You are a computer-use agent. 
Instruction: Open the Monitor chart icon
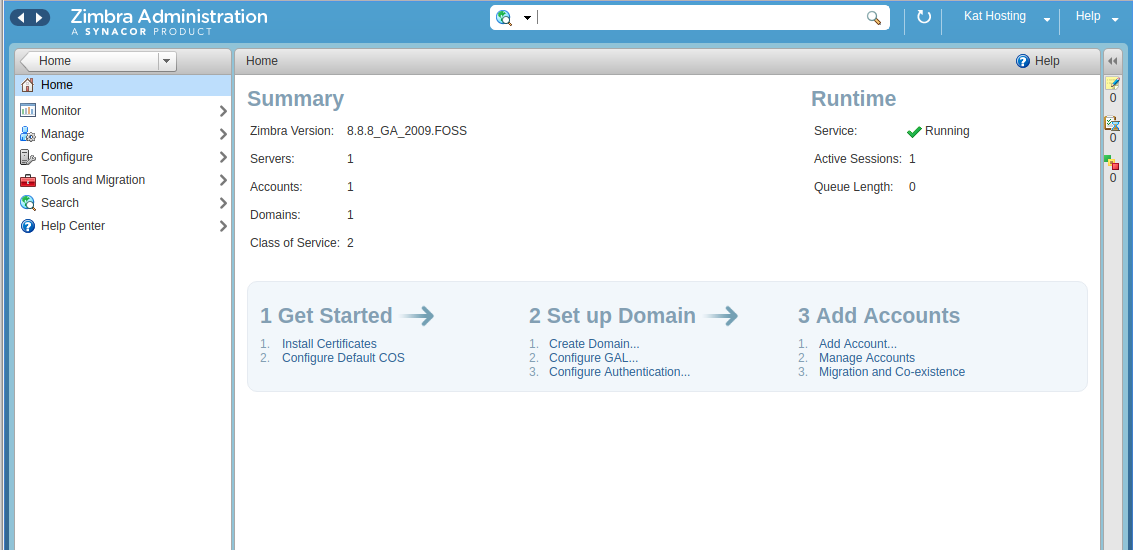pyautogui.click(x=28, y=111)
